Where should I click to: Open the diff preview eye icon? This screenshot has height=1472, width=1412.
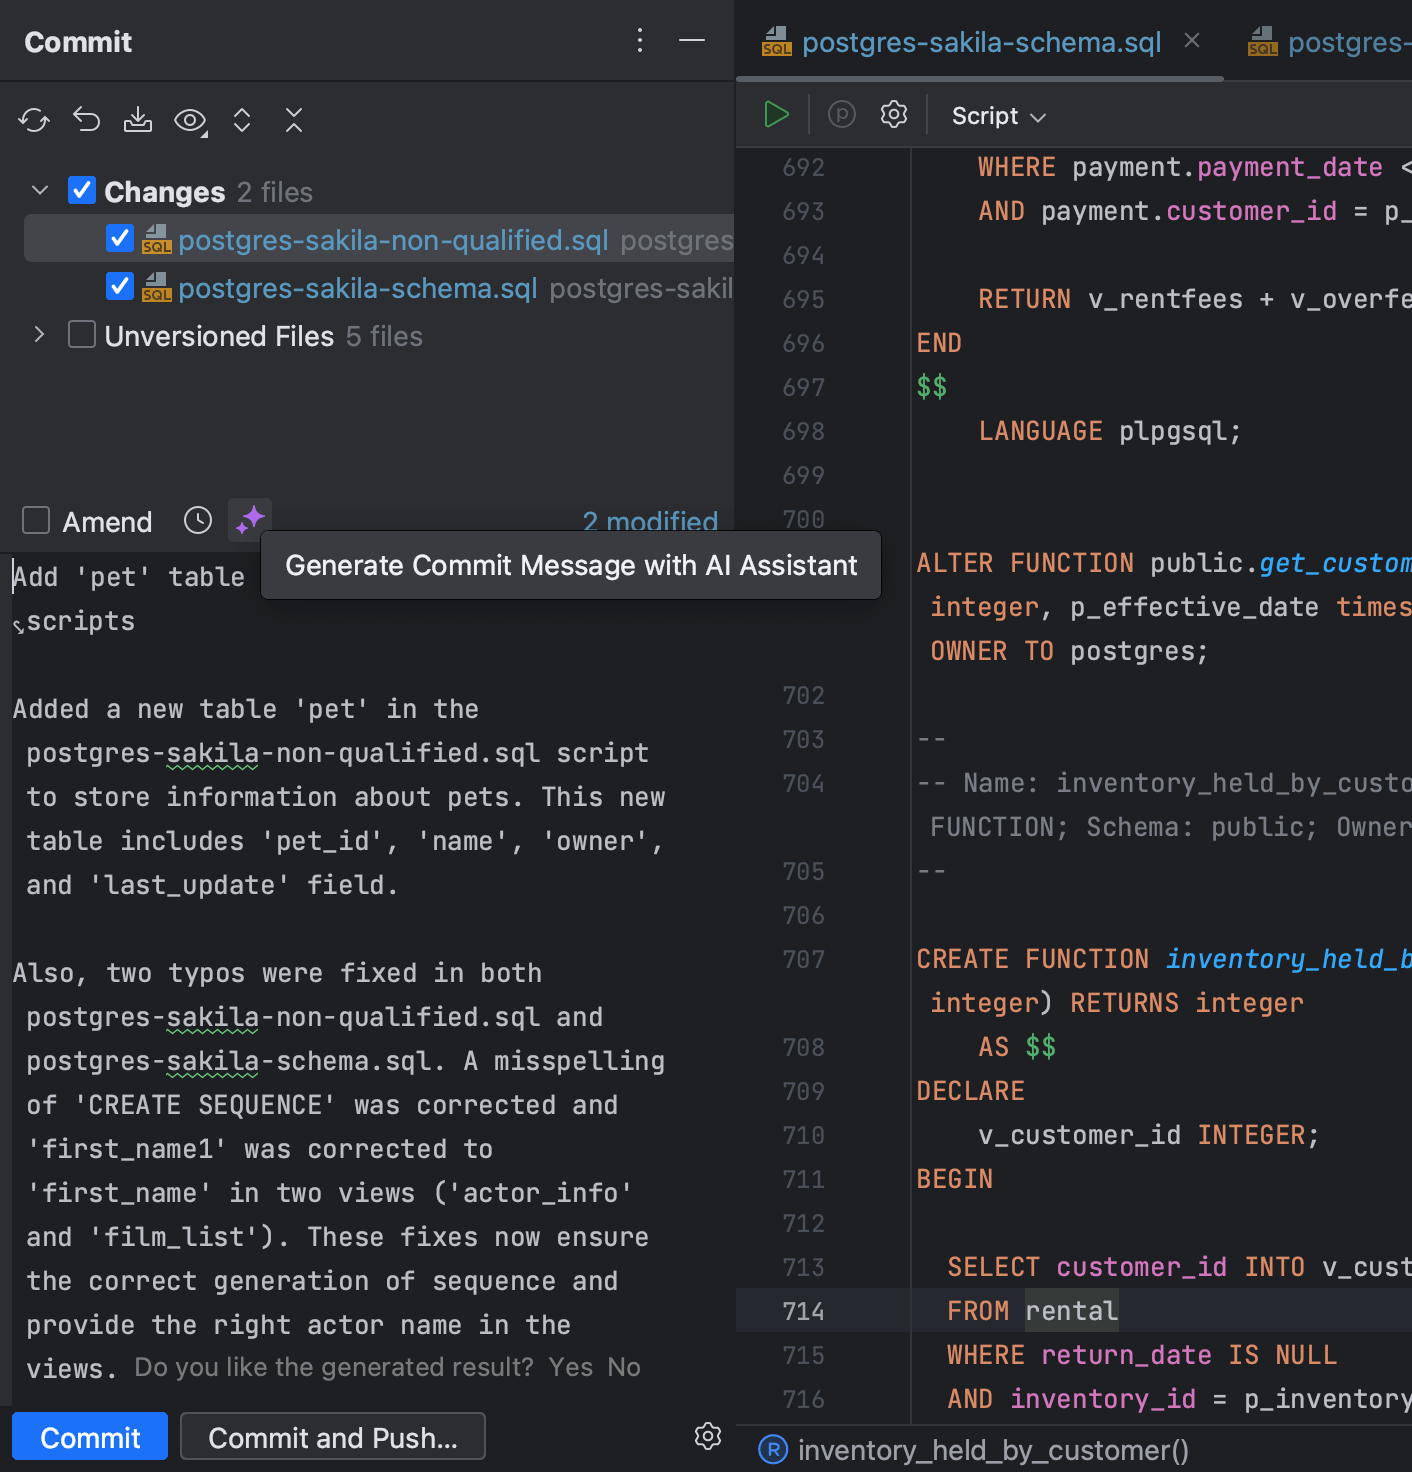point(190,120)
